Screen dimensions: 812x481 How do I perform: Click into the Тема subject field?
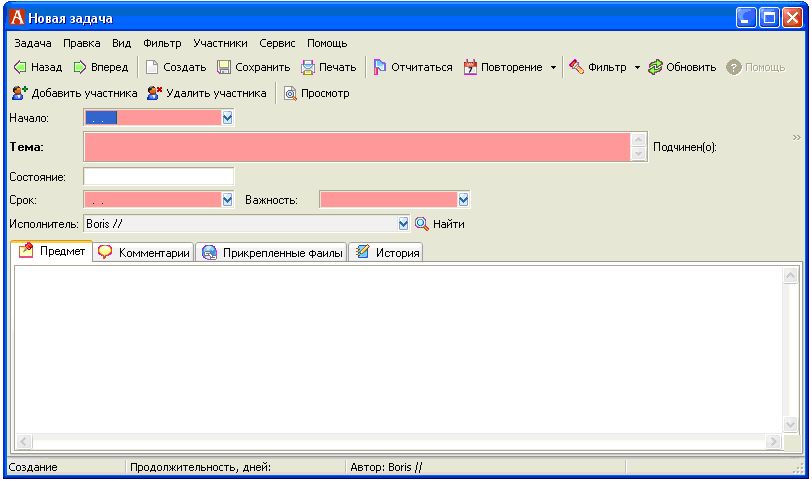pos(358,147)
